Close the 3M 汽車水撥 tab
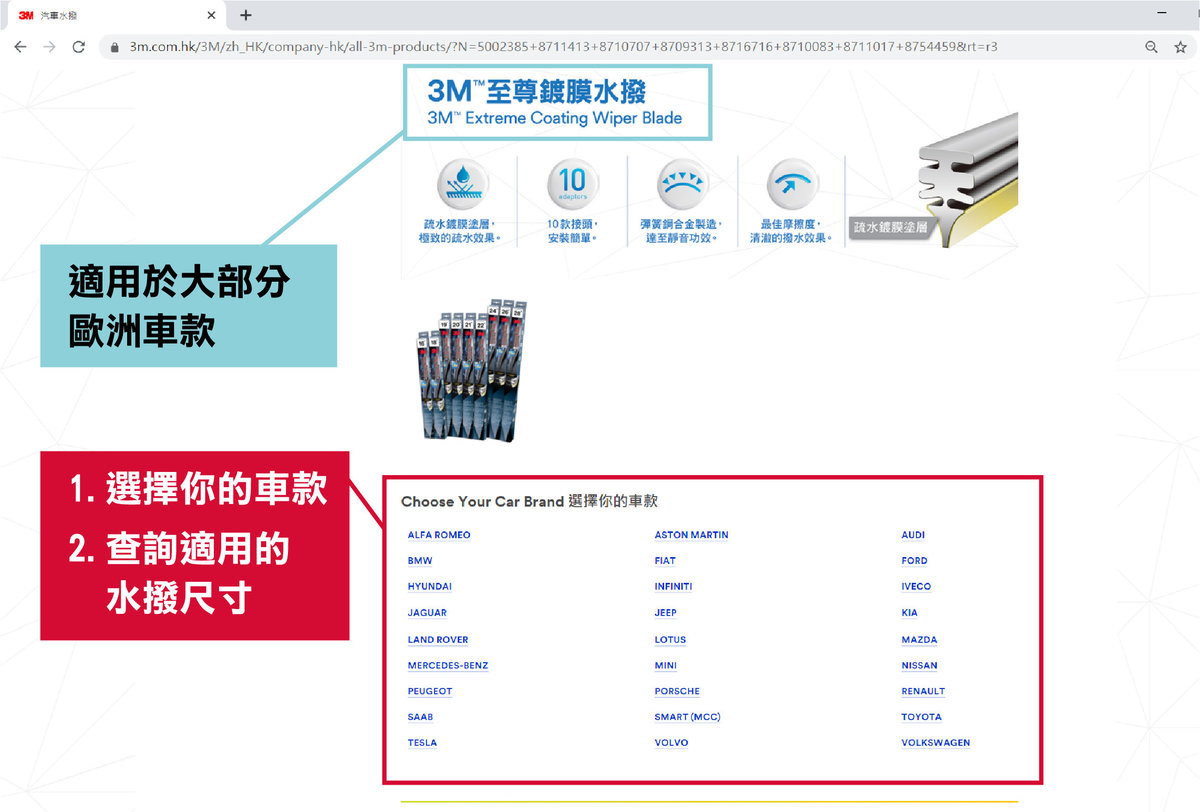The width and height of the screenshot is (1200, 812). pyautogui.click(x=211, y=16)
